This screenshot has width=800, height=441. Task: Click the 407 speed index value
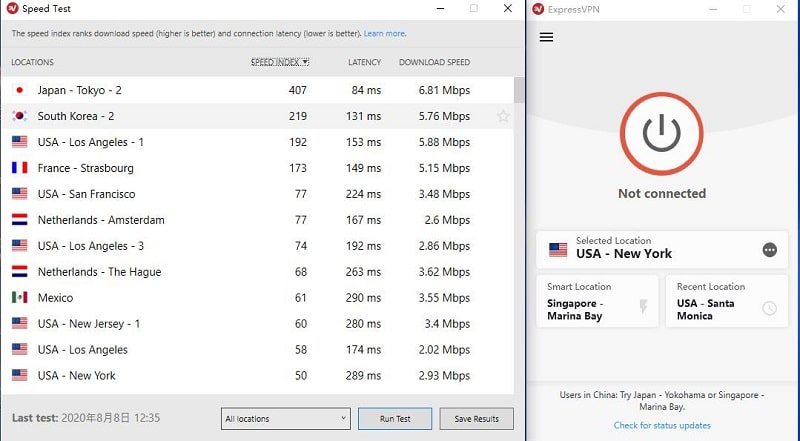click(297, 90)
